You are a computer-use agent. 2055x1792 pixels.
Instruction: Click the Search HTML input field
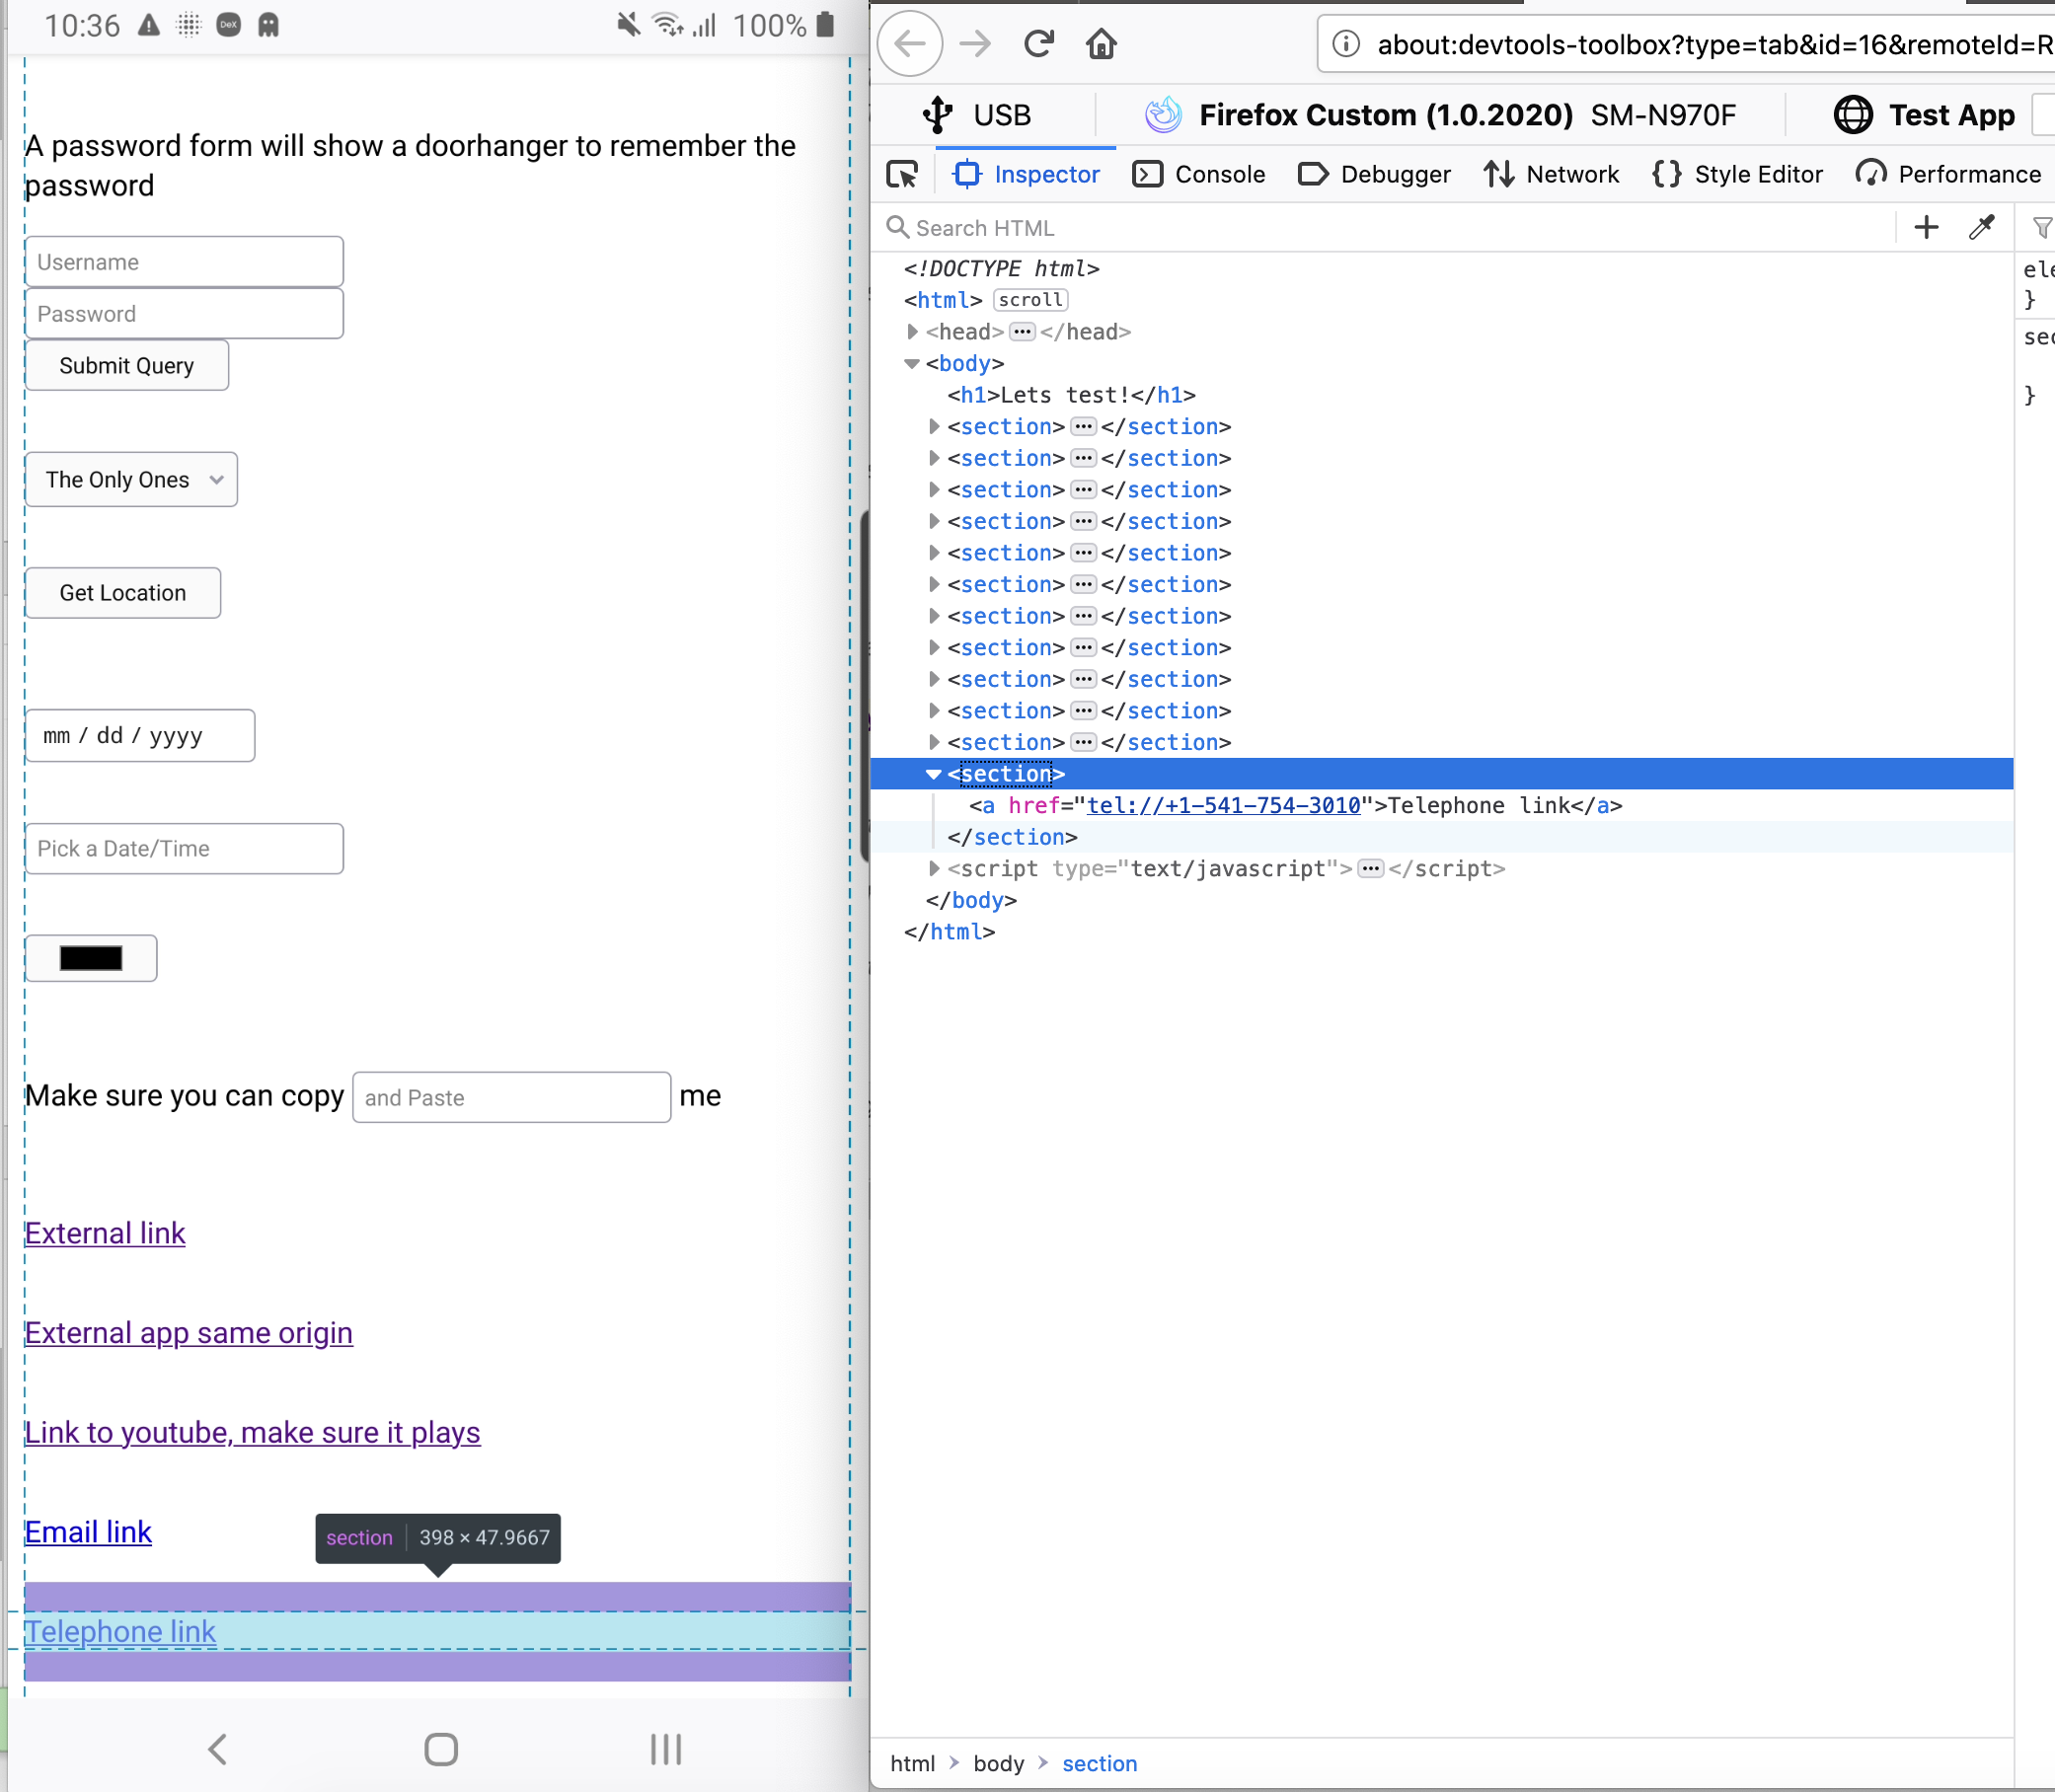coord(1100,227)
